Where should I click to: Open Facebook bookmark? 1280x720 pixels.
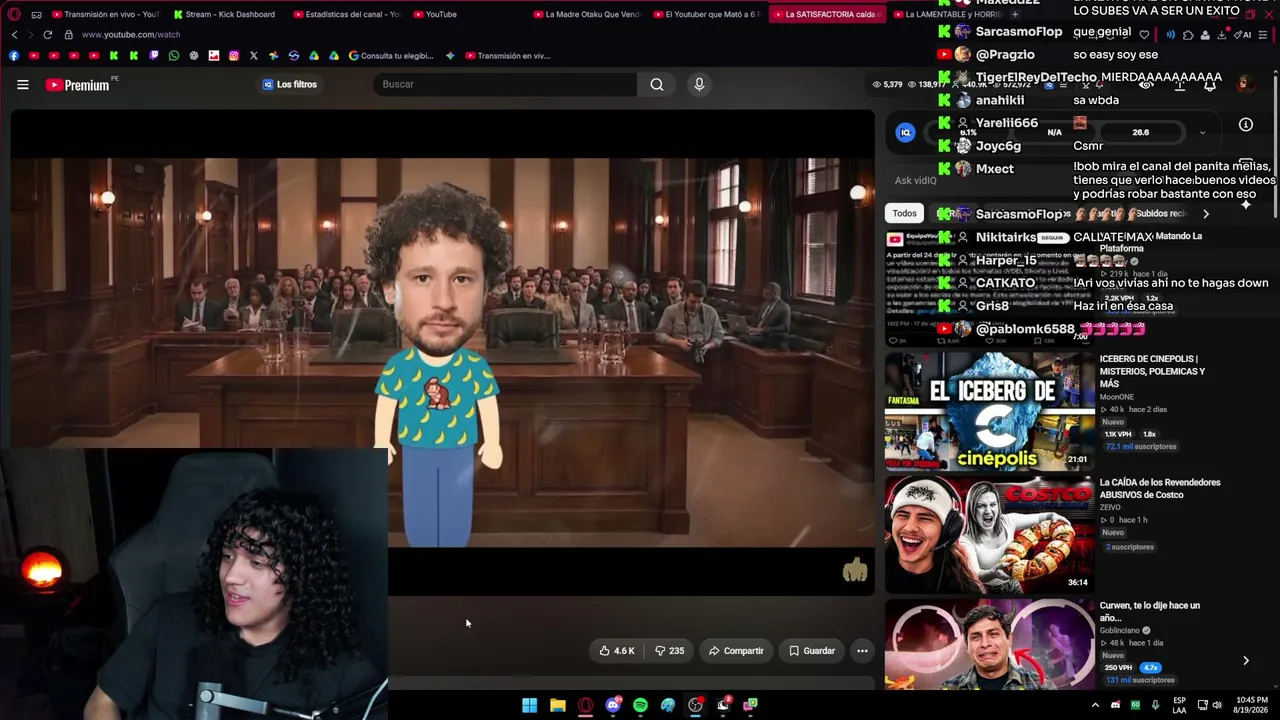[x=13, y=56]
